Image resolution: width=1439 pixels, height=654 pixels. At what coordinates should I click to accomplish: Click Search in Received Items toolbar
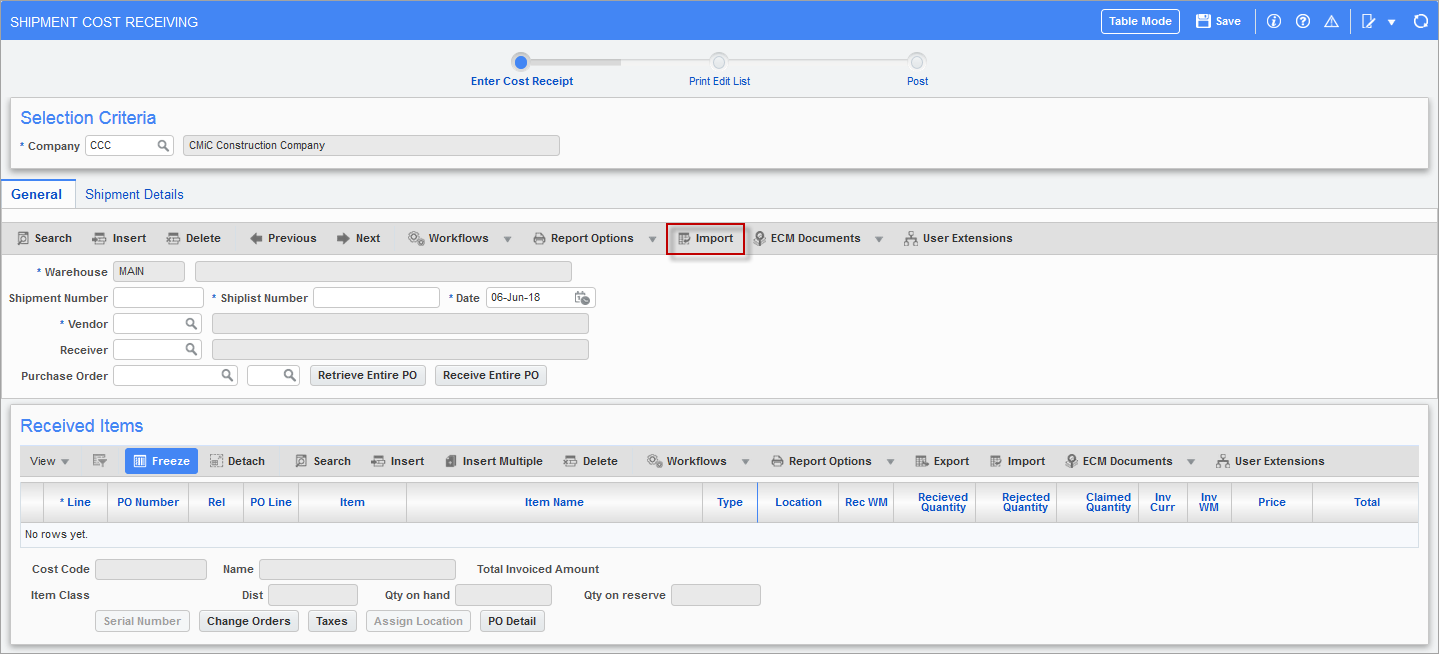[322, 461]
